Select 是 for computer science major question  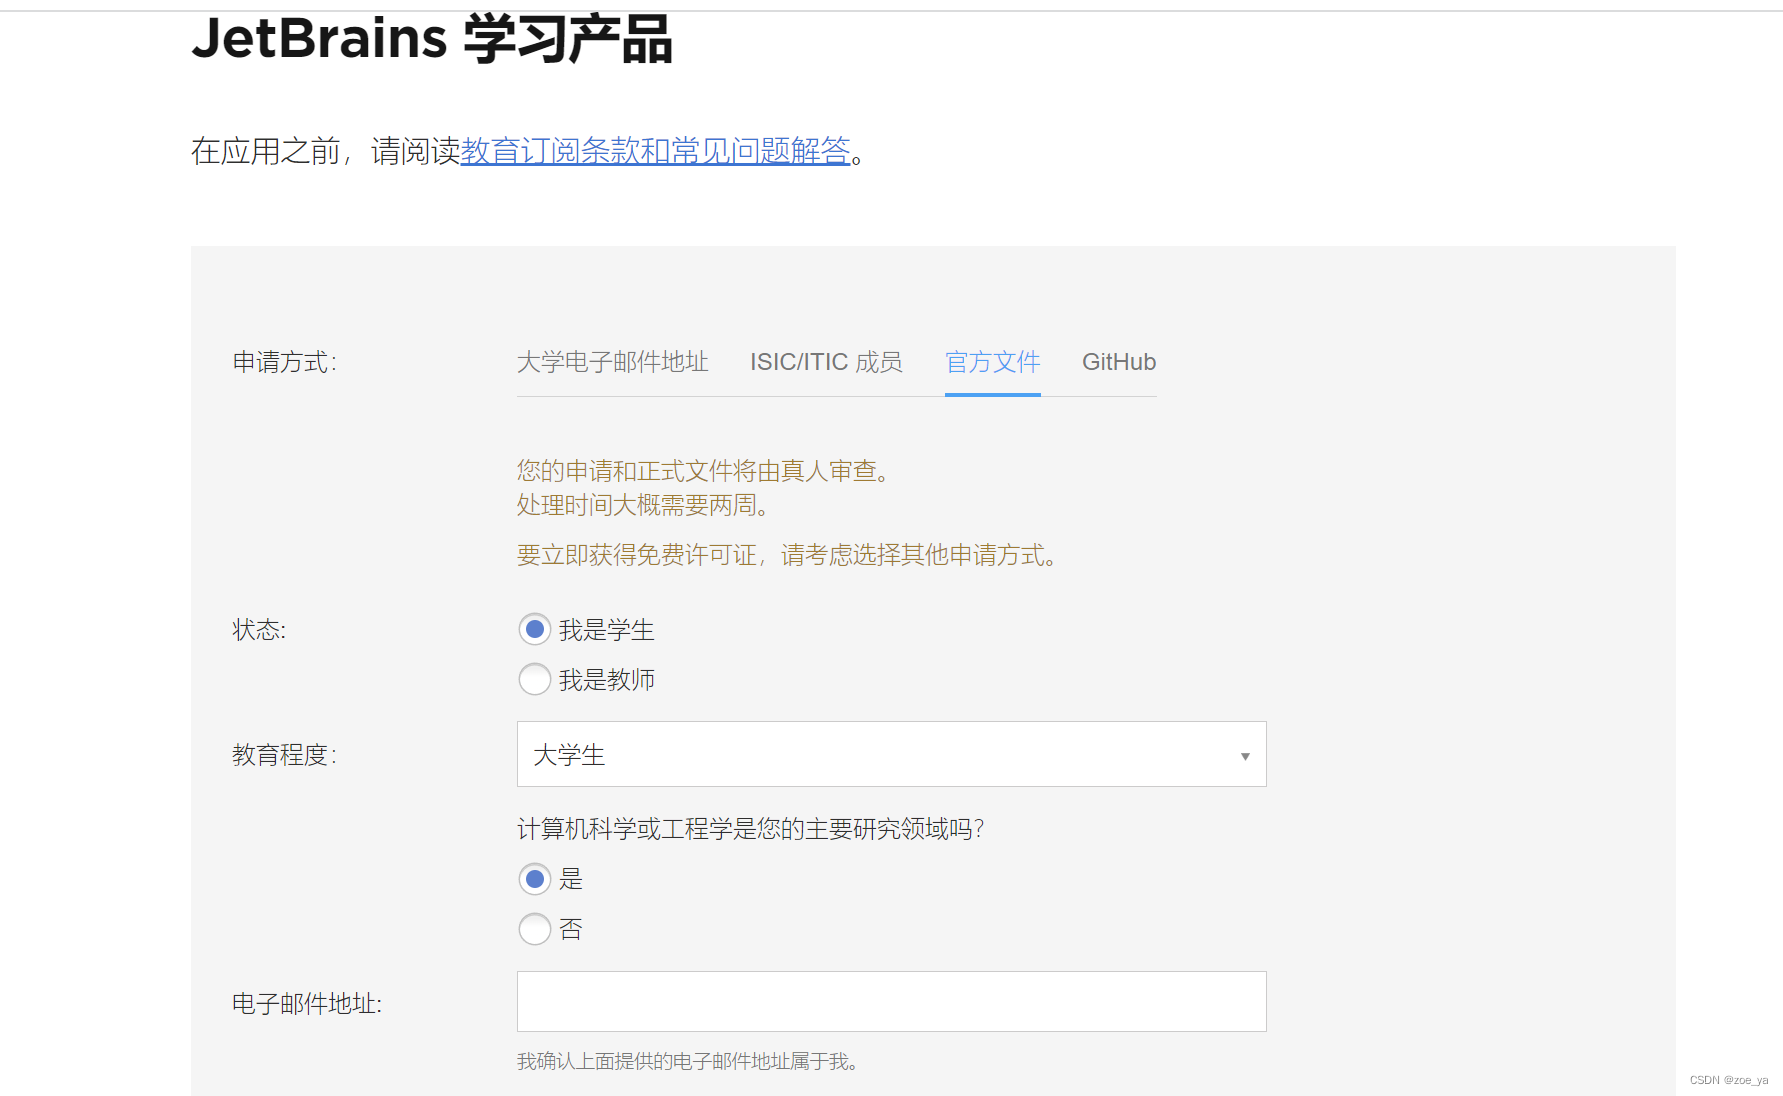535,879
